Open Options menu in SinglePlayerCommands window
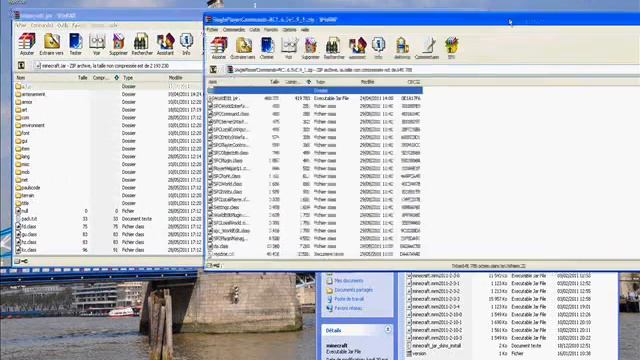 (289, 30)
